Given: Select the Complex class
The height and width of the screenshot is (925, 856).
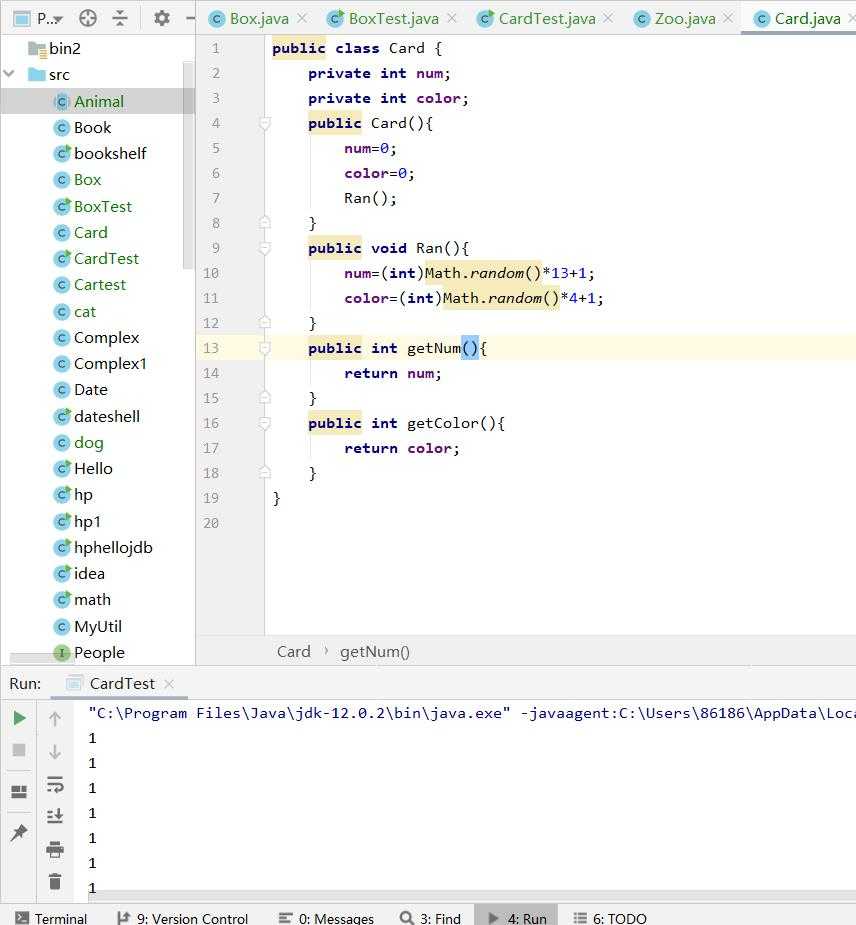Looking at the screenshot, I should [x=97, y=337].
